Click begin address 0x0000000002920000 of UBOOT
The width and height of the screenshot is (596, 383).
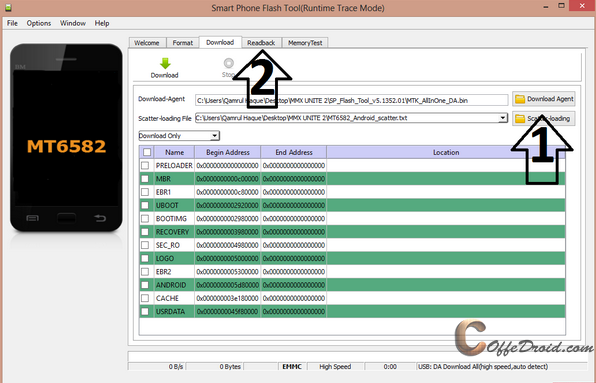click(228, 205)
